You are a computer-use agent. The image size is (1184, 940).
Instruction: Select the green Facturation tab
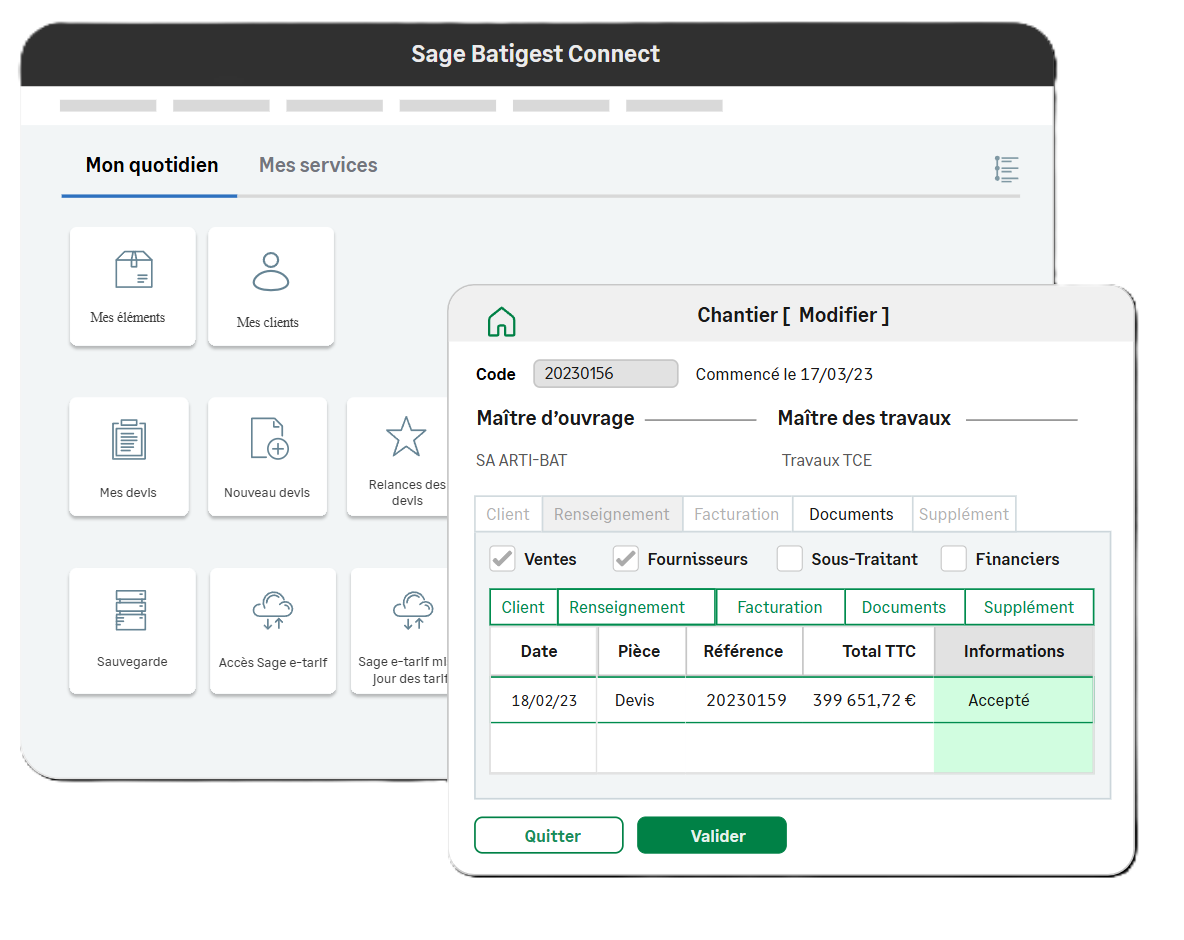click(779, 607)
